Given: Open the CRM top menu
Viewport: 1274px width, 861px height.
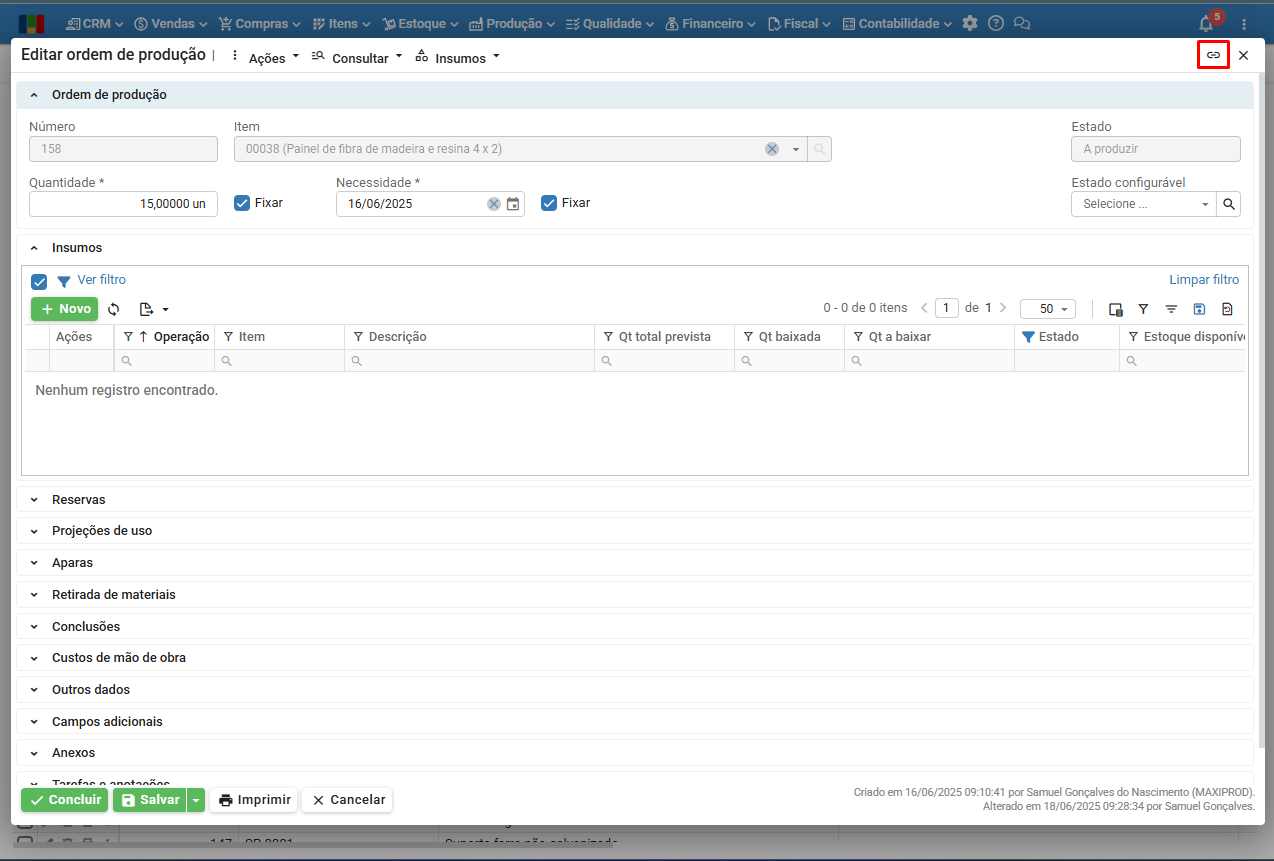Looking at the screenshot, I should (x=95, y=23).
